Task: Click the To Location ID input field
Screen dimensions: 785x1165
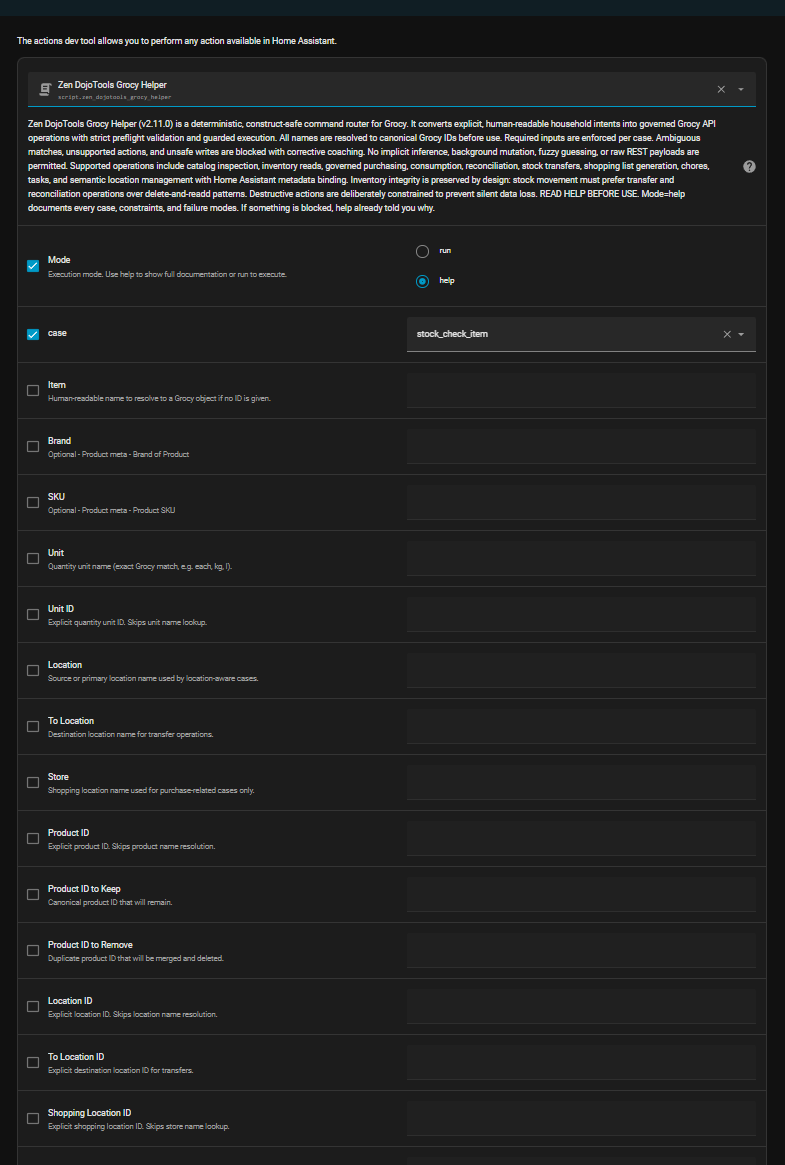Action: point(580,1062)
